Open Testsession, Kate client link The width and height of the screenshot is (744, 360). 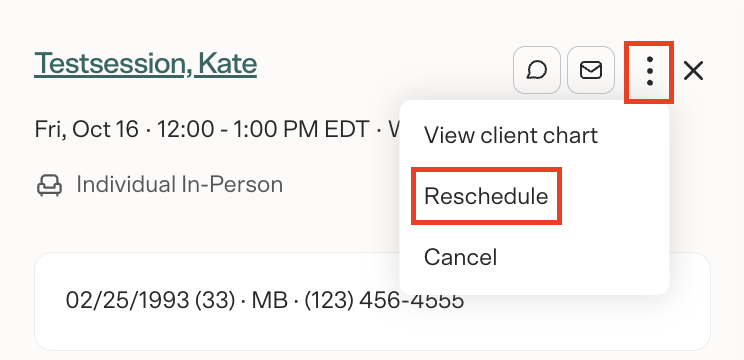[145, 64]
